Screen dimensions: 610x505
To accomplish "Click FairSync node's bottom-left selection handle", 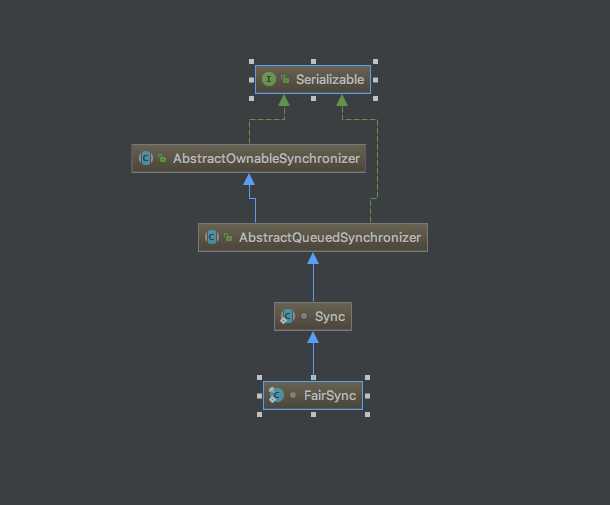I will click(259, 414).
